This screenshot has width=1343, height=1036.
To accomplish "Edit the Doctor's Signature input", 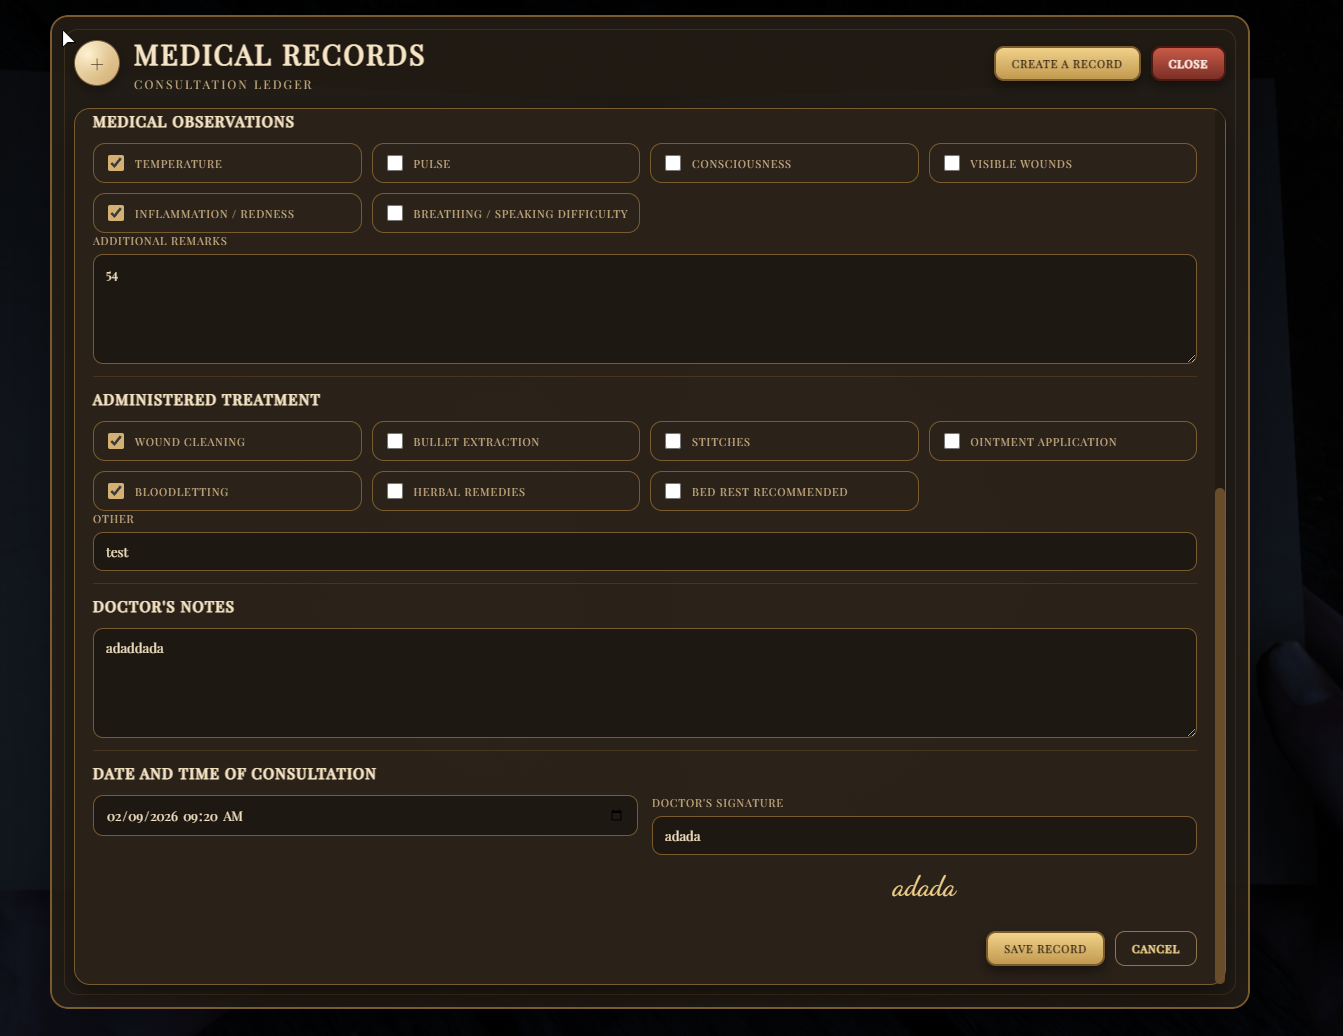I will point(924,836).
